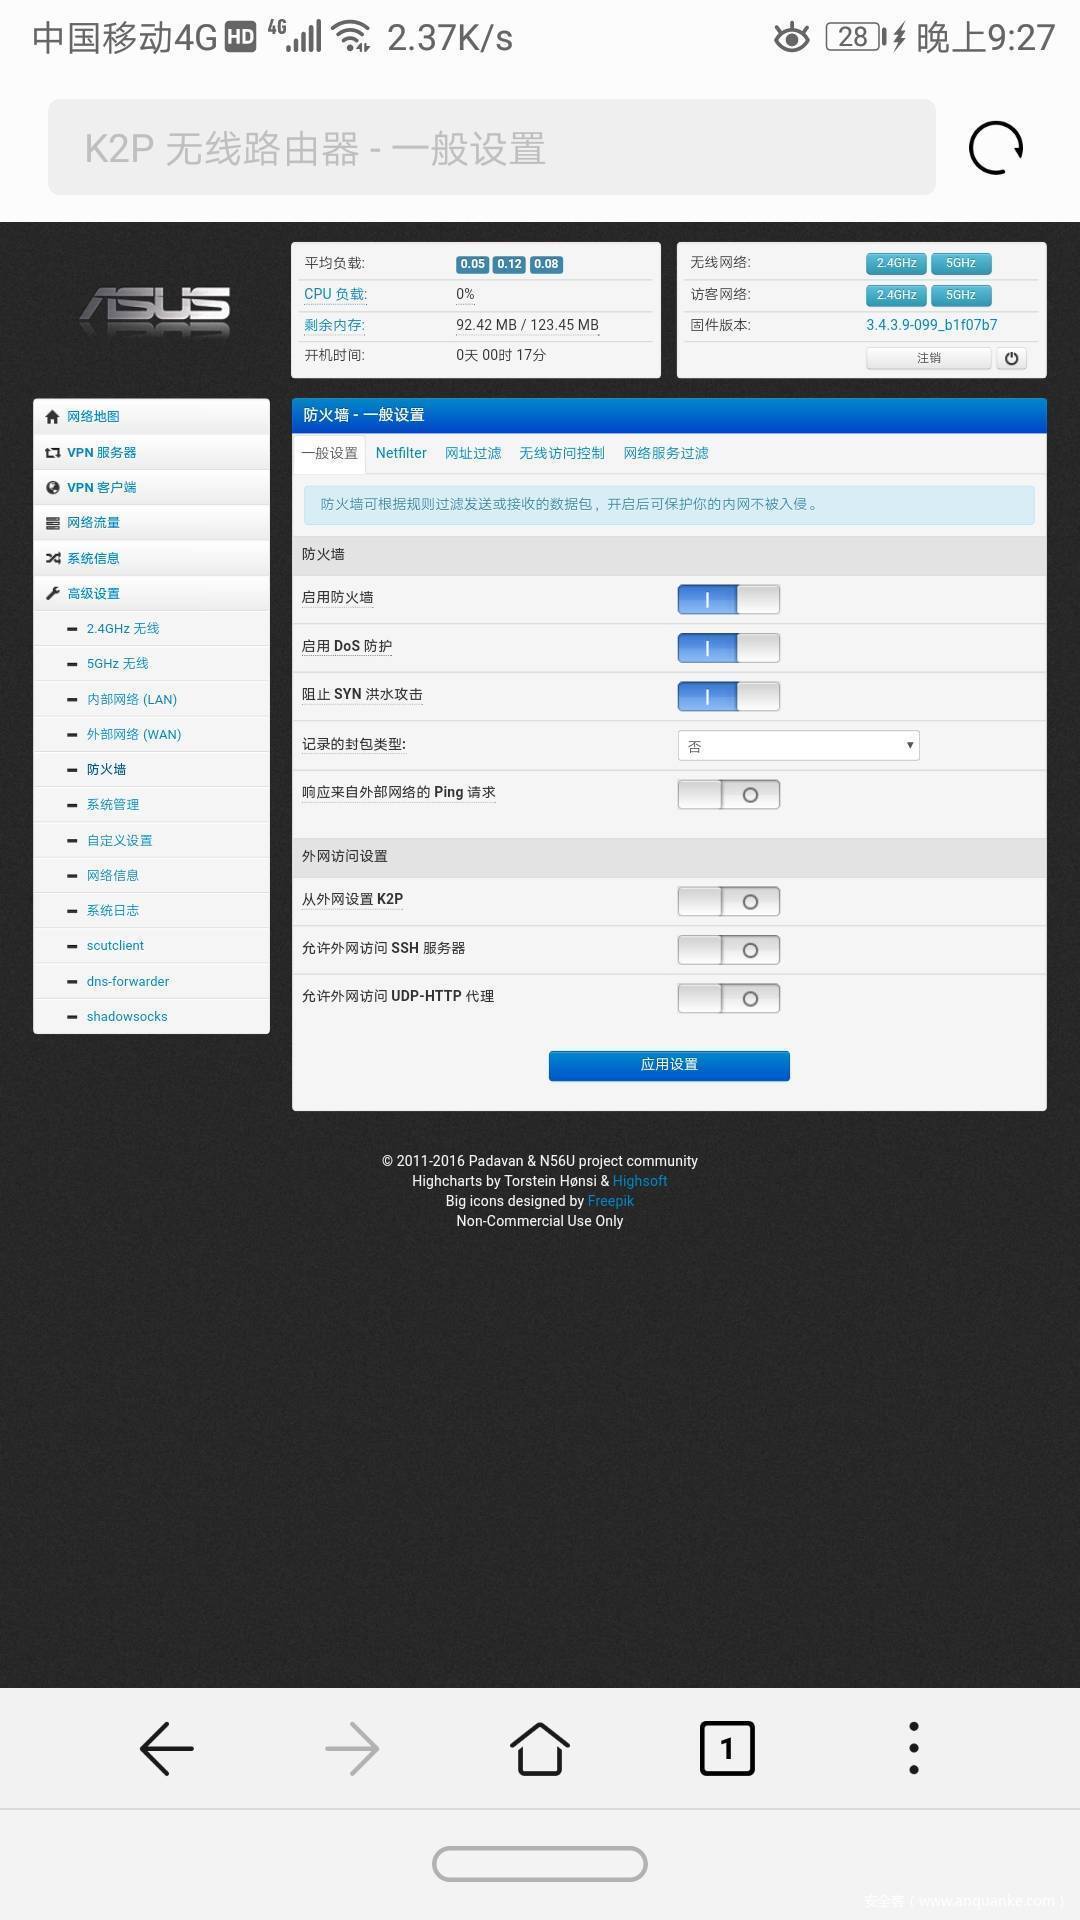Reload the page with the refresh icon
The height and width of the screenshot is (1920, 1080).
click(996, 148)
